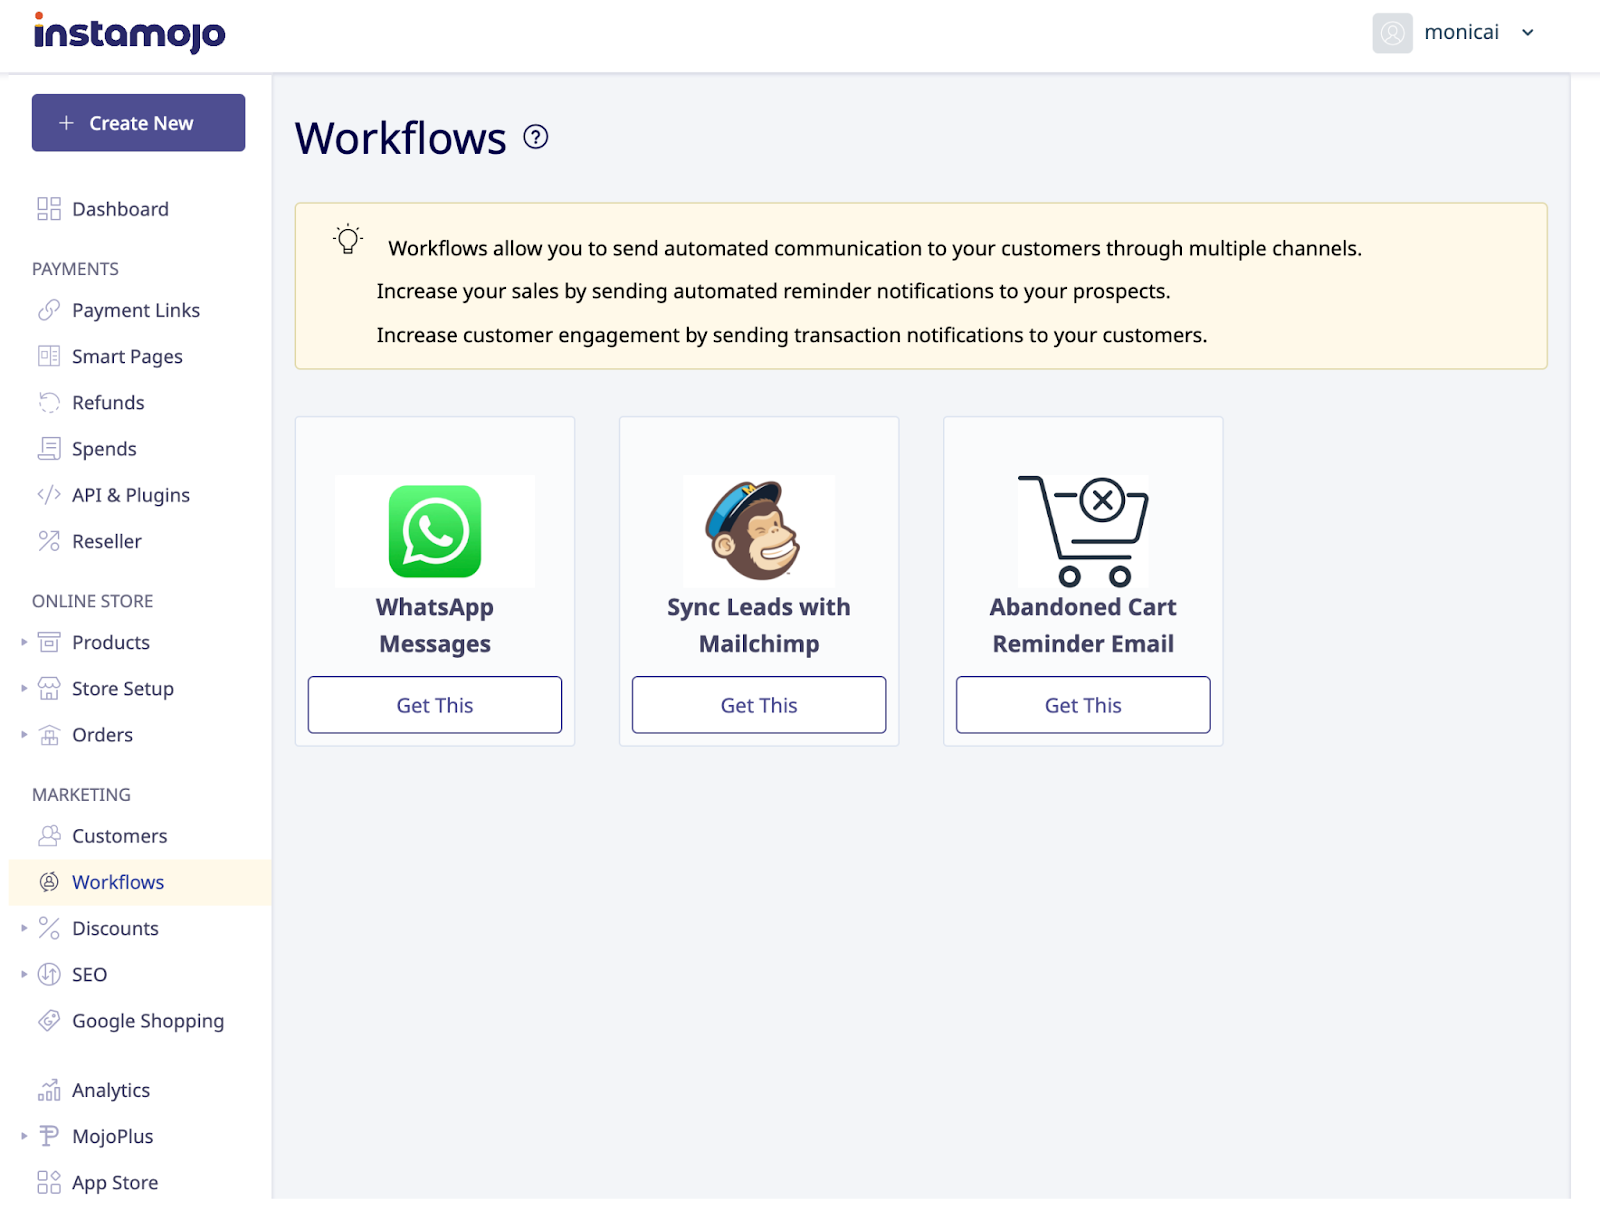
Task: Open the Spends page
Action: point(104,448)
